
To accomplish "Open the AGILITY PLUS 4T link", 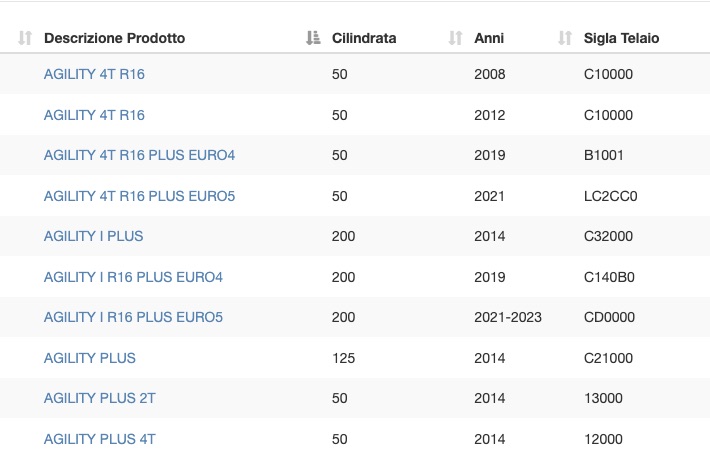I will 100,439.
